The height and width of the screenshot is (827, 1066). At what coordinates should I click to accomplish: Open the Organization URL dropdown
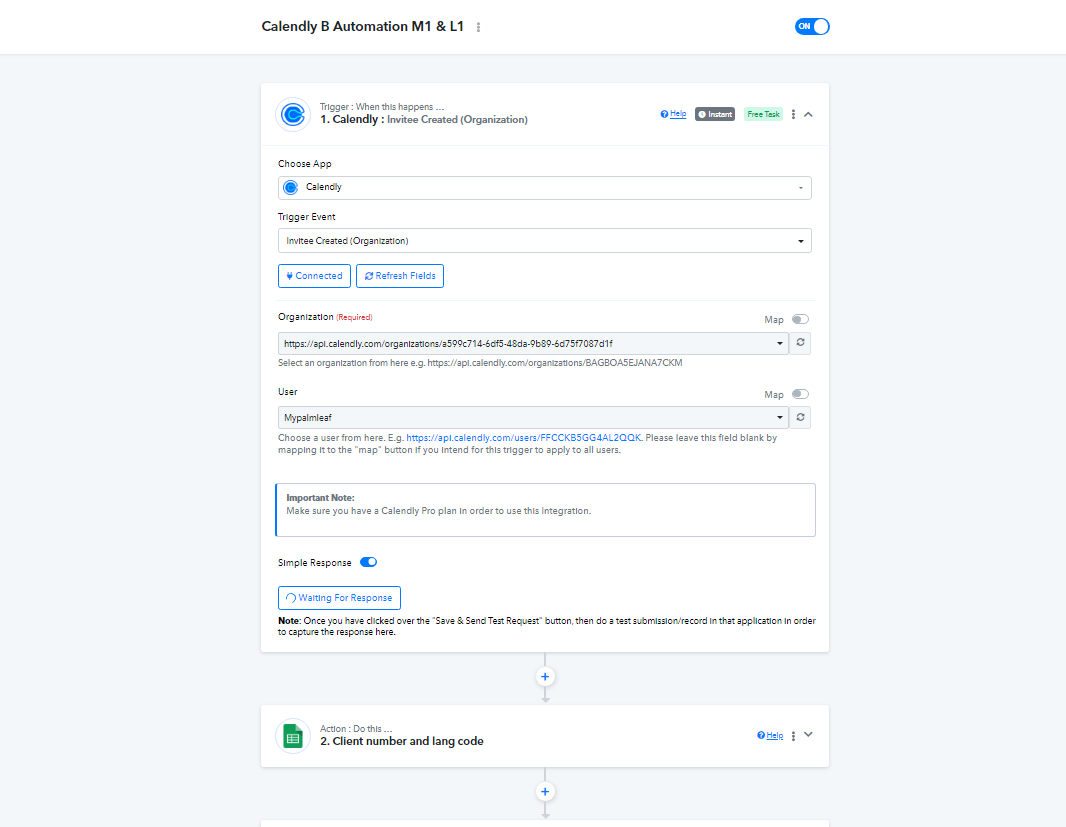coord(533,343)
